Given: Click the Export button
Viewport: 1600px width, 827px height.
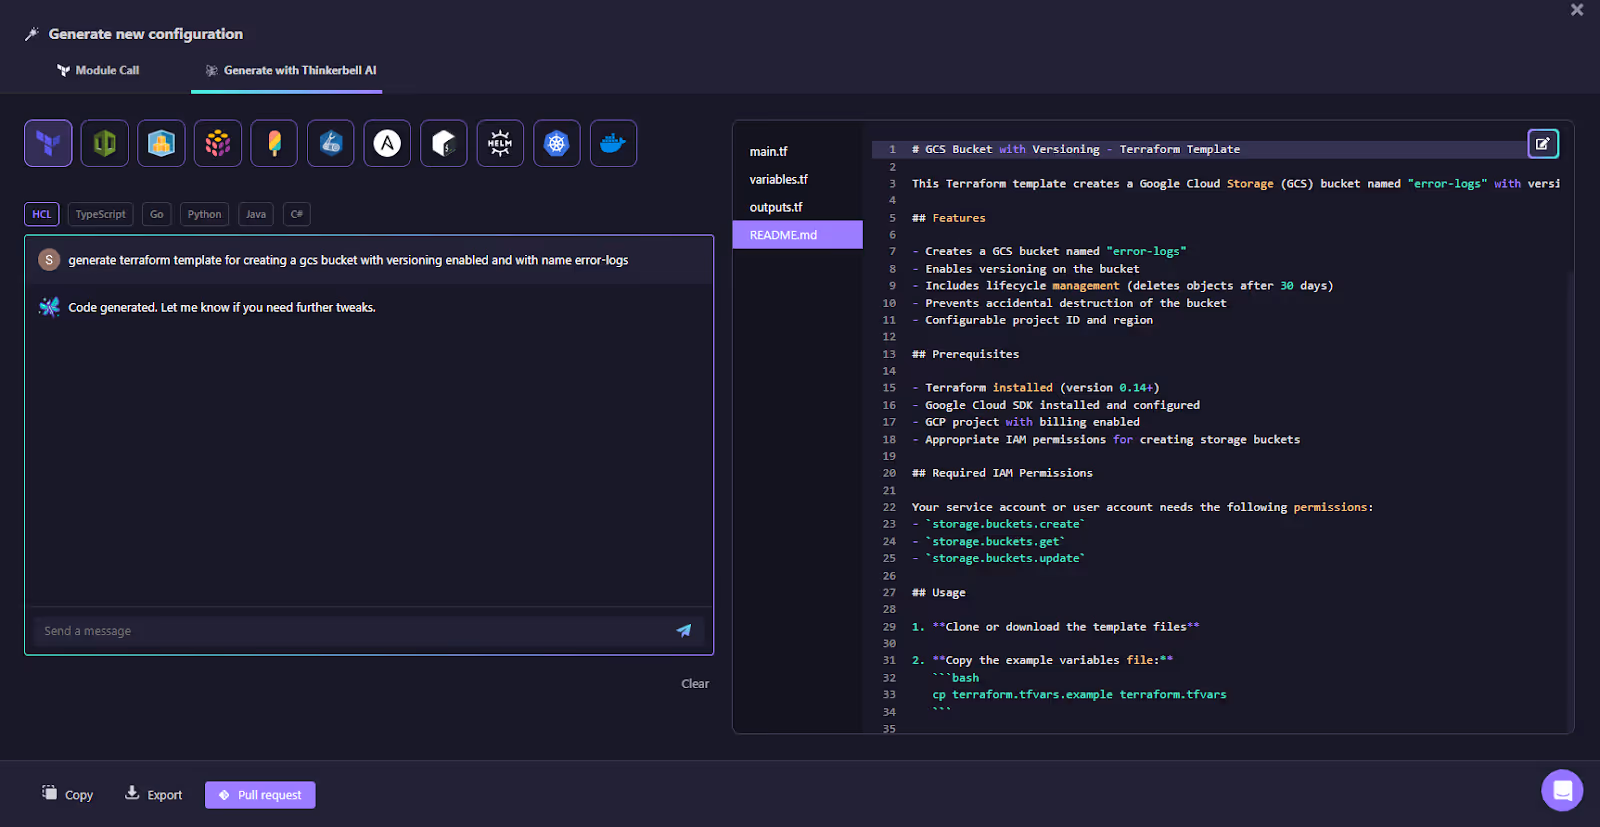Looking at the screenshot, I should click(154, 794).
